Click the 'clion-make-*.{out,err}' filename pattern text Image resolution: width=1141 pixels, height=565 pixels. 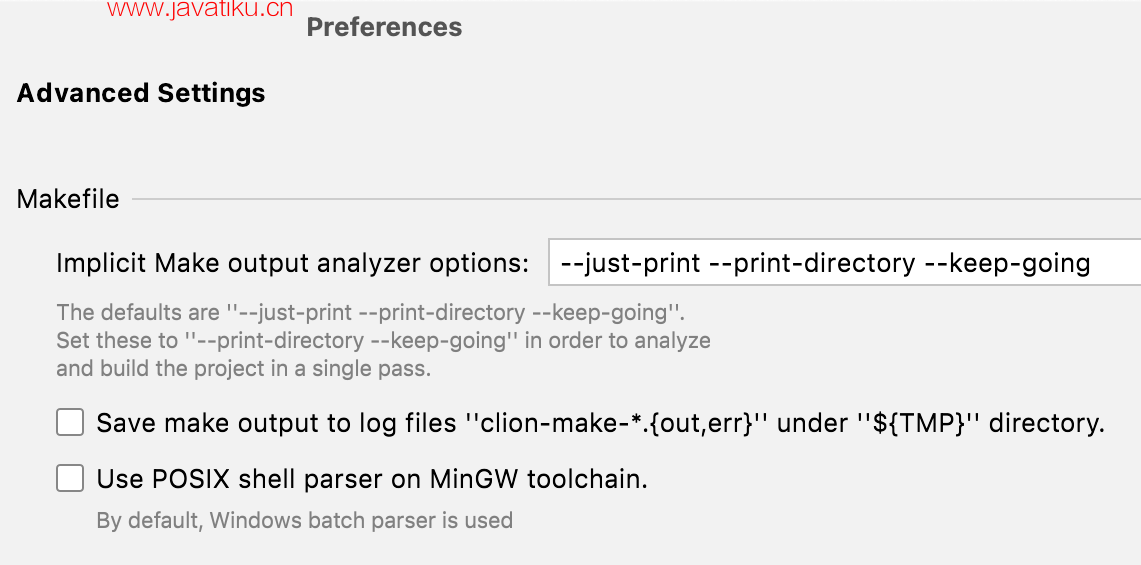618,423
